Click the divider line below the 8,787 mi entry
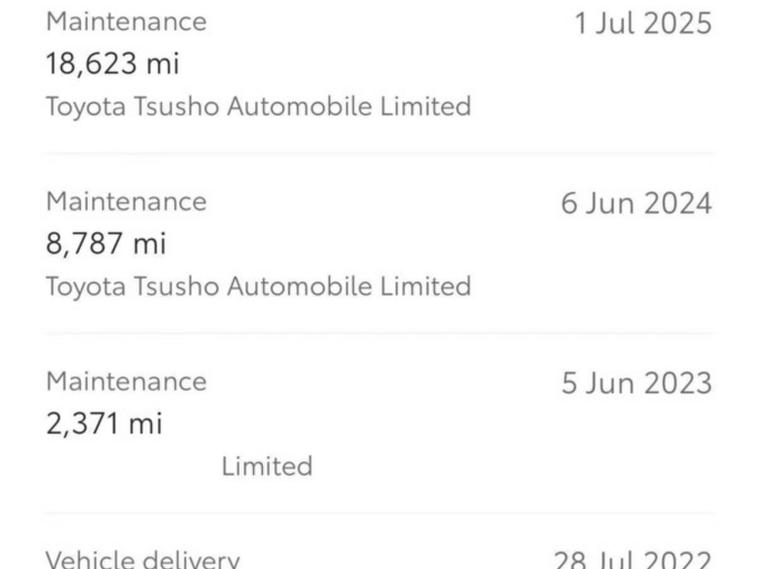The image size is (759, 569). pos(379,333)
